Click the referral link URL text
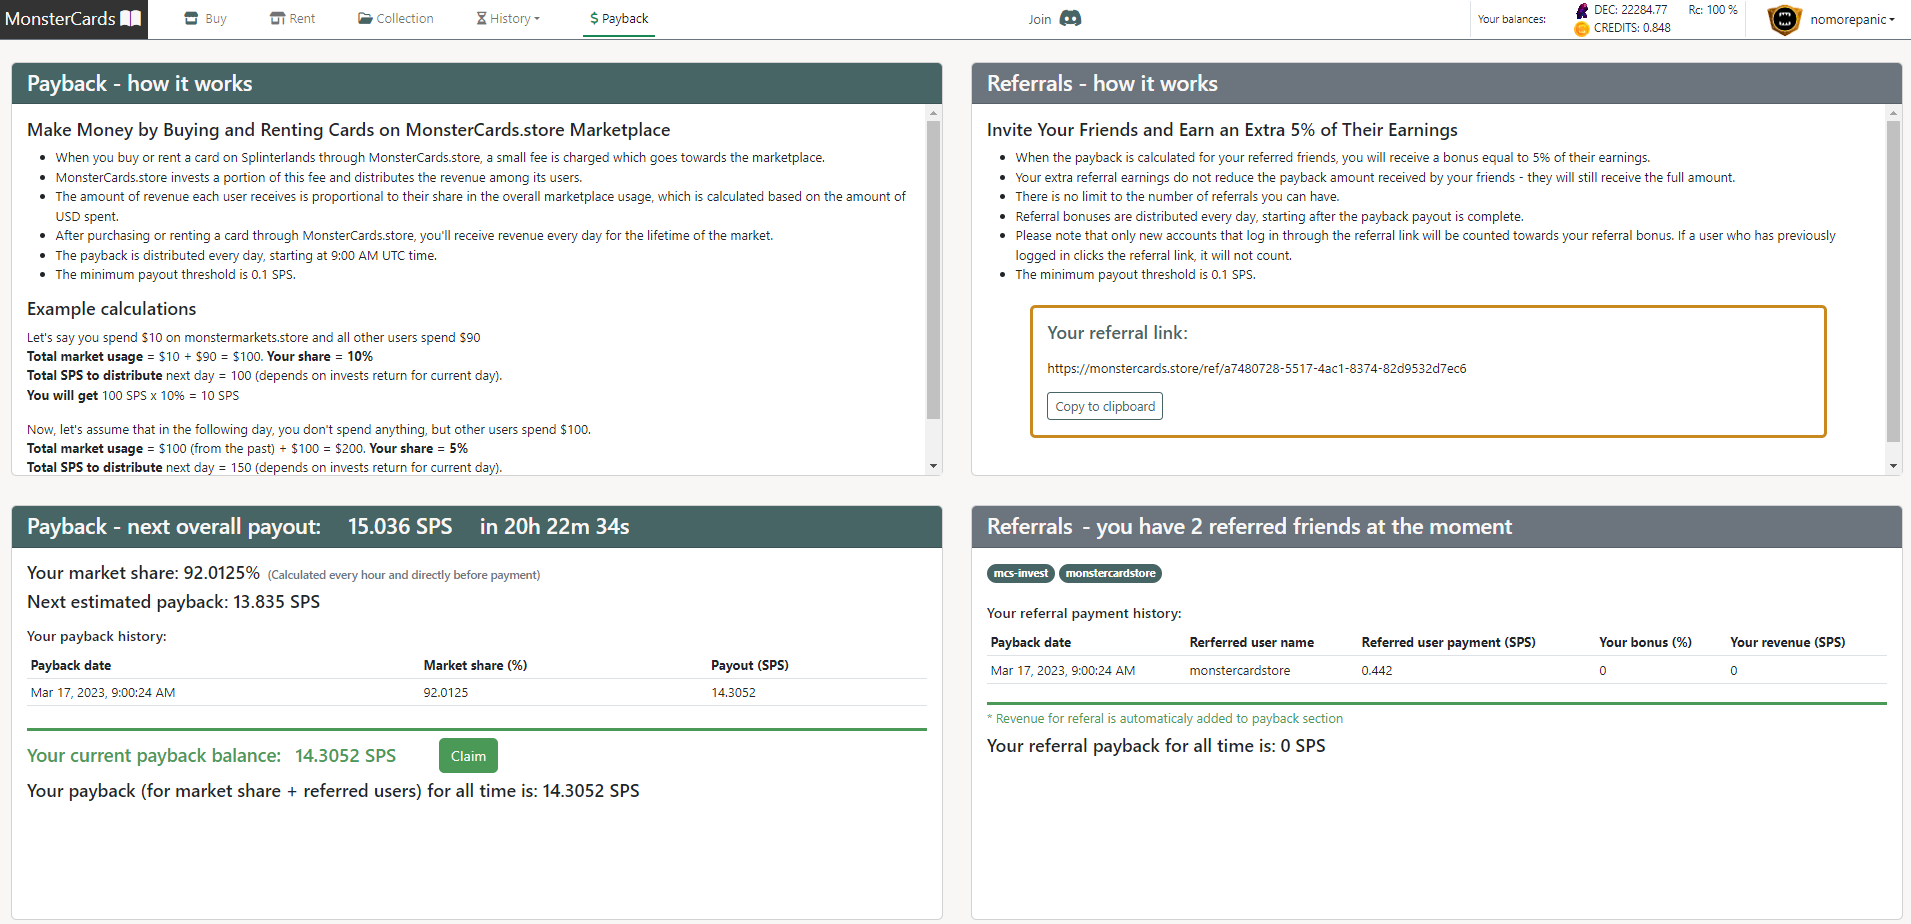Image resolution: width=1911 pixels, height=924 pixels. pyautogui.click(x=1257, y=369)
